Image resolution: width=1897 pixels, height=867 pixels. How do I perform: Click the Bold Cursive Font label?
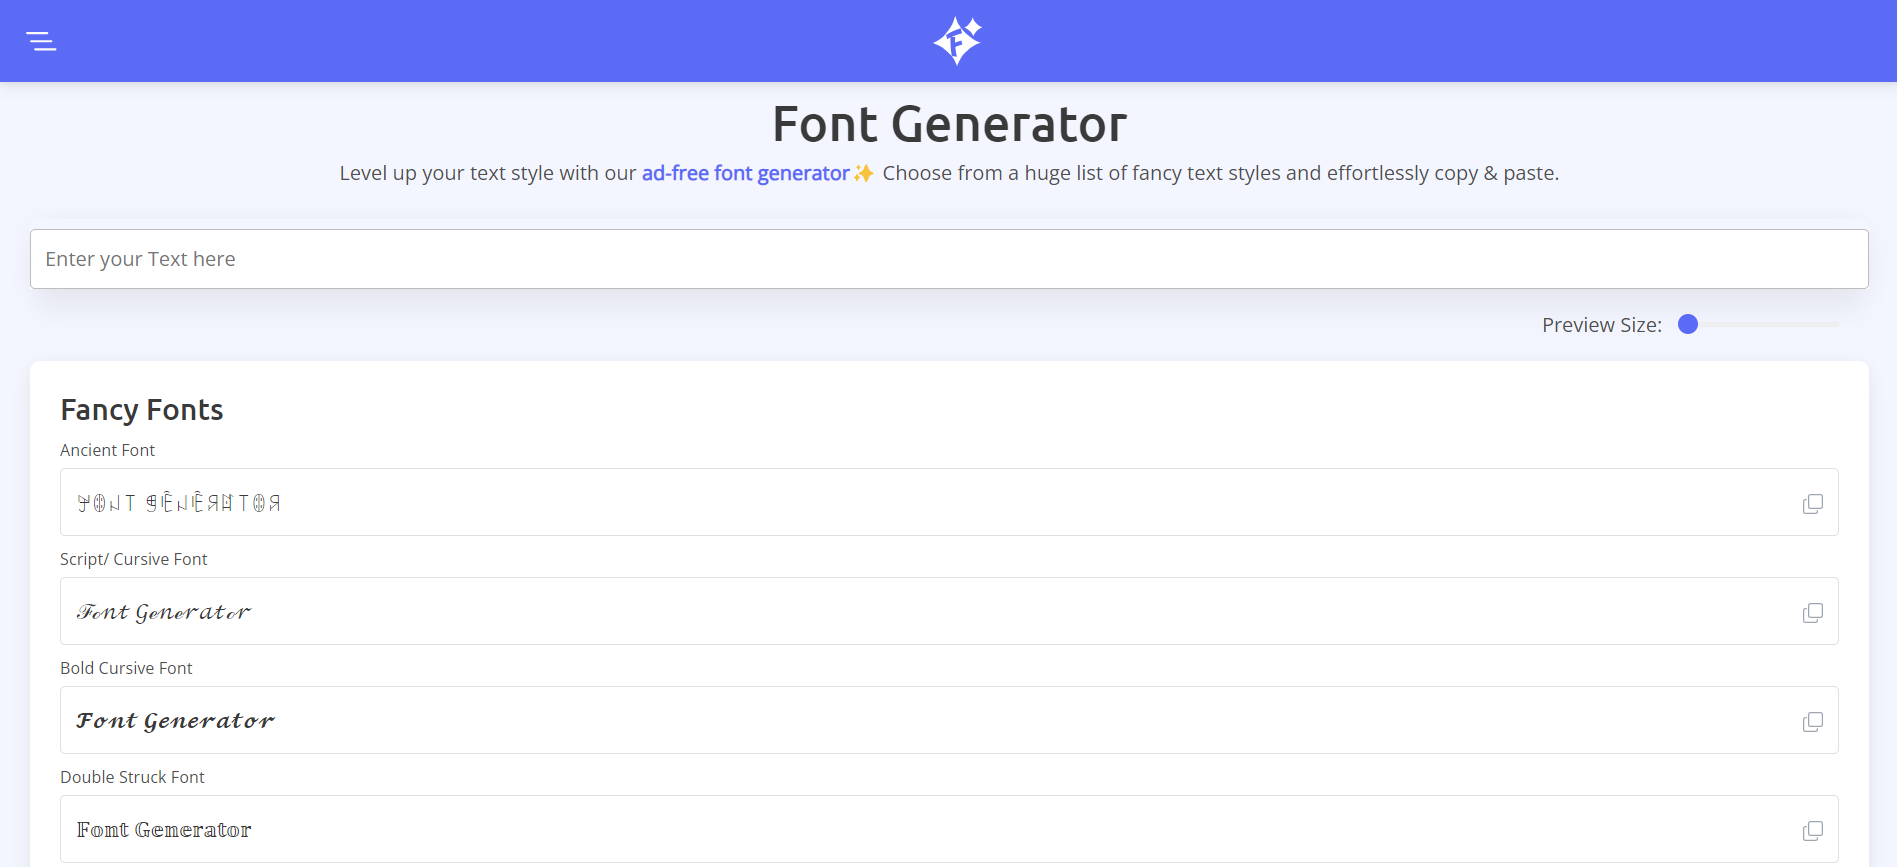[x=126, y=668]
